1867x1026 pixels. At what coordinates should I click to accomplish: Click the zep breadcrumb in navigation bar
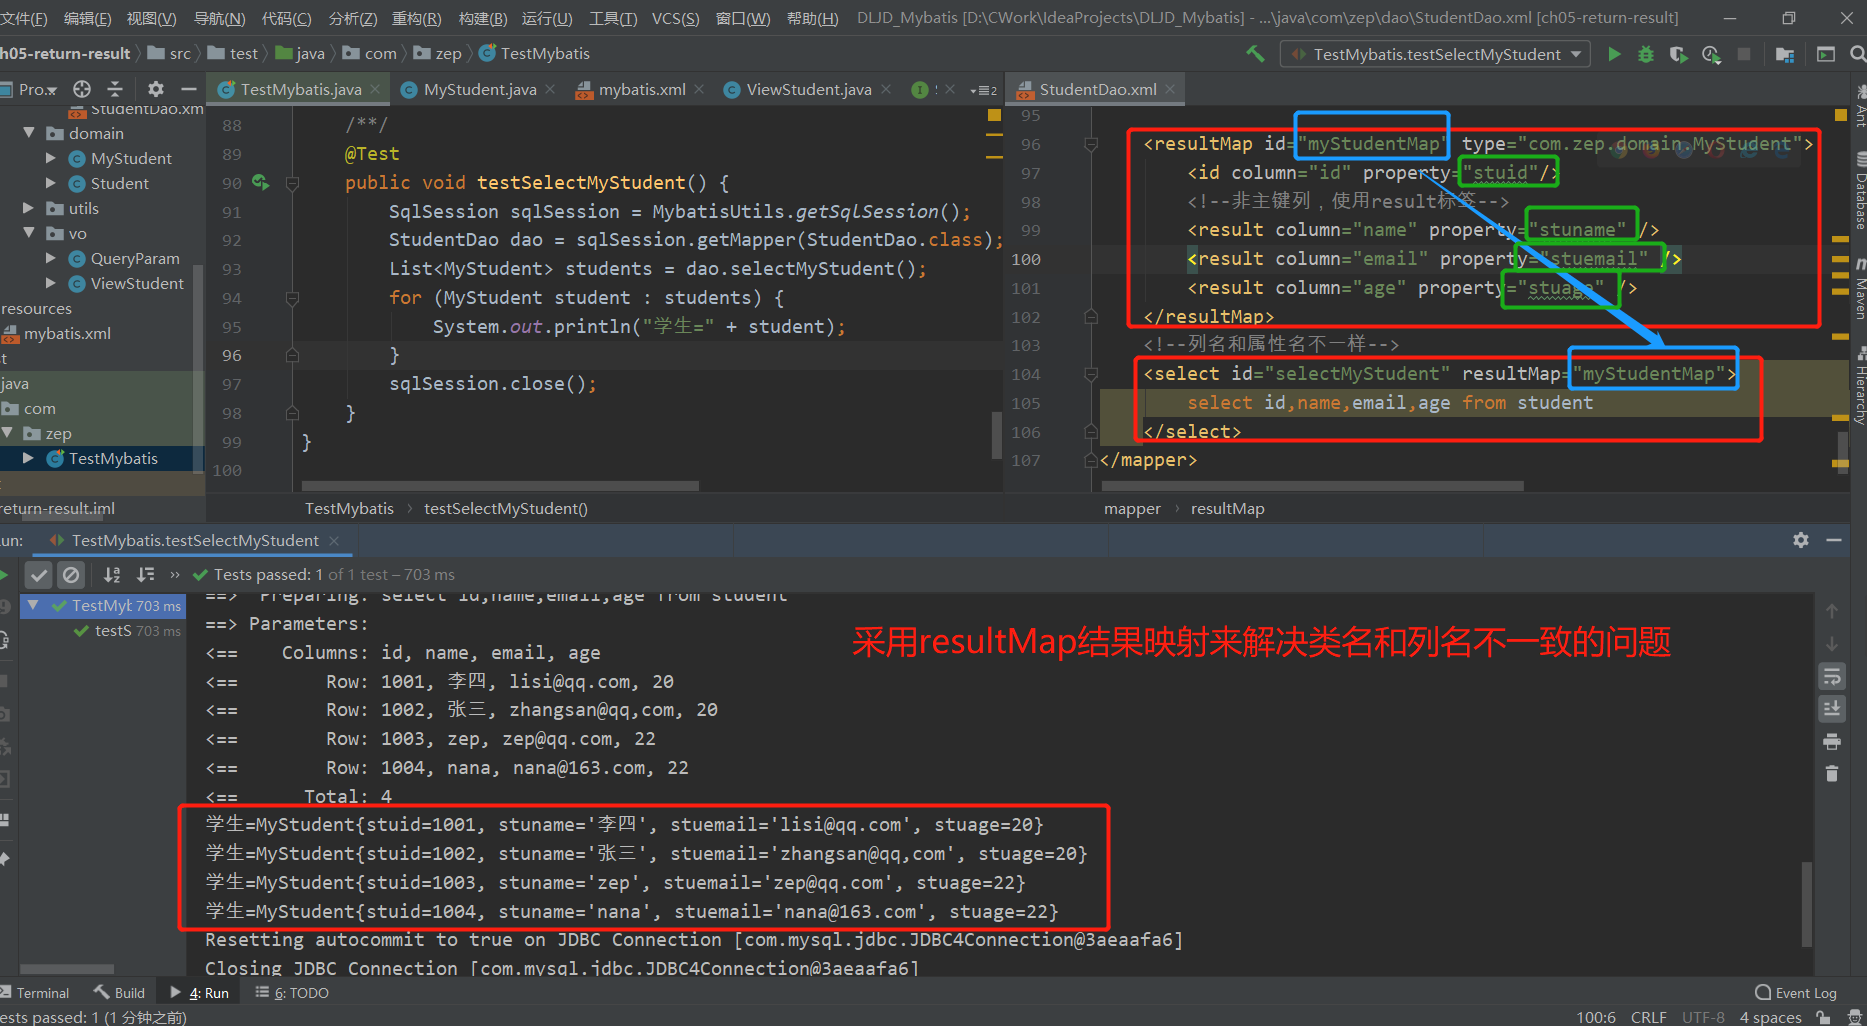coord(448,53)
